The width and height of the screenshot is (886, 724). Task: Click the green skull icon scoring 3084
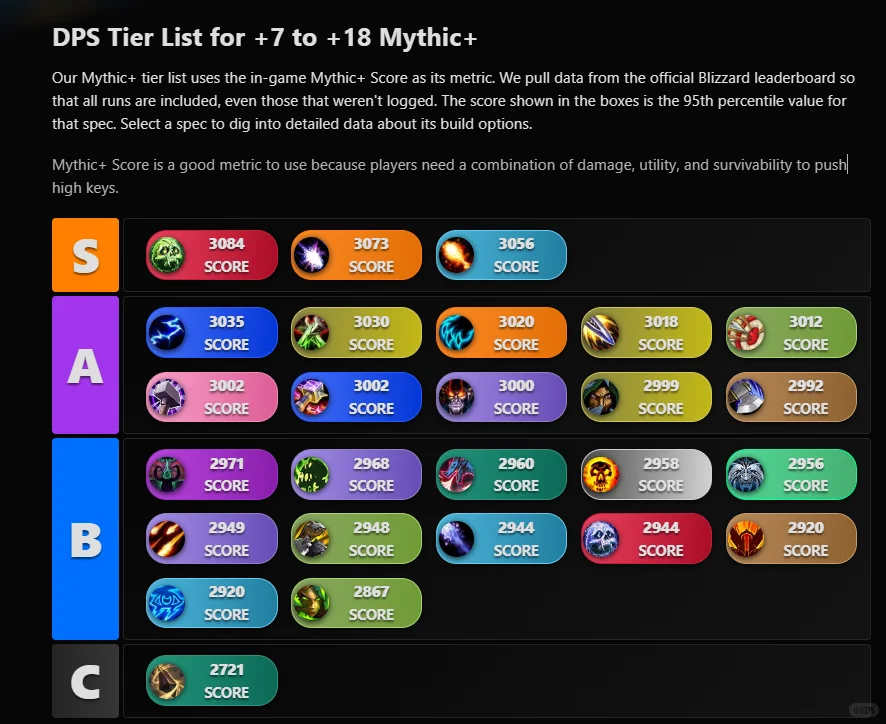tap(167, 255)
